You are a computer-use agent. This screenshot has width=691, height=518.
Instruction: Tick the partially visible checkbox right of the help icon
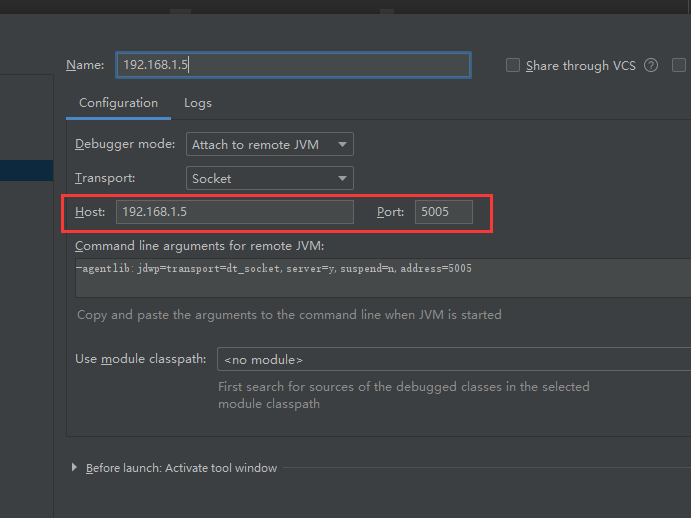tap(680, 66)
